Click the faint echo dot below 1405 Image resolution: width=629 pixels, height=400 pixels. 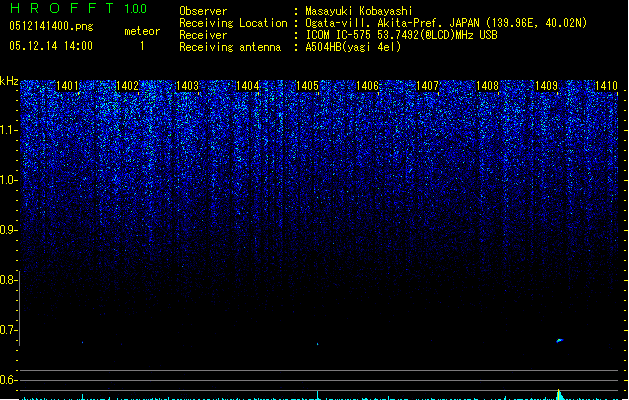coord(318,344)
